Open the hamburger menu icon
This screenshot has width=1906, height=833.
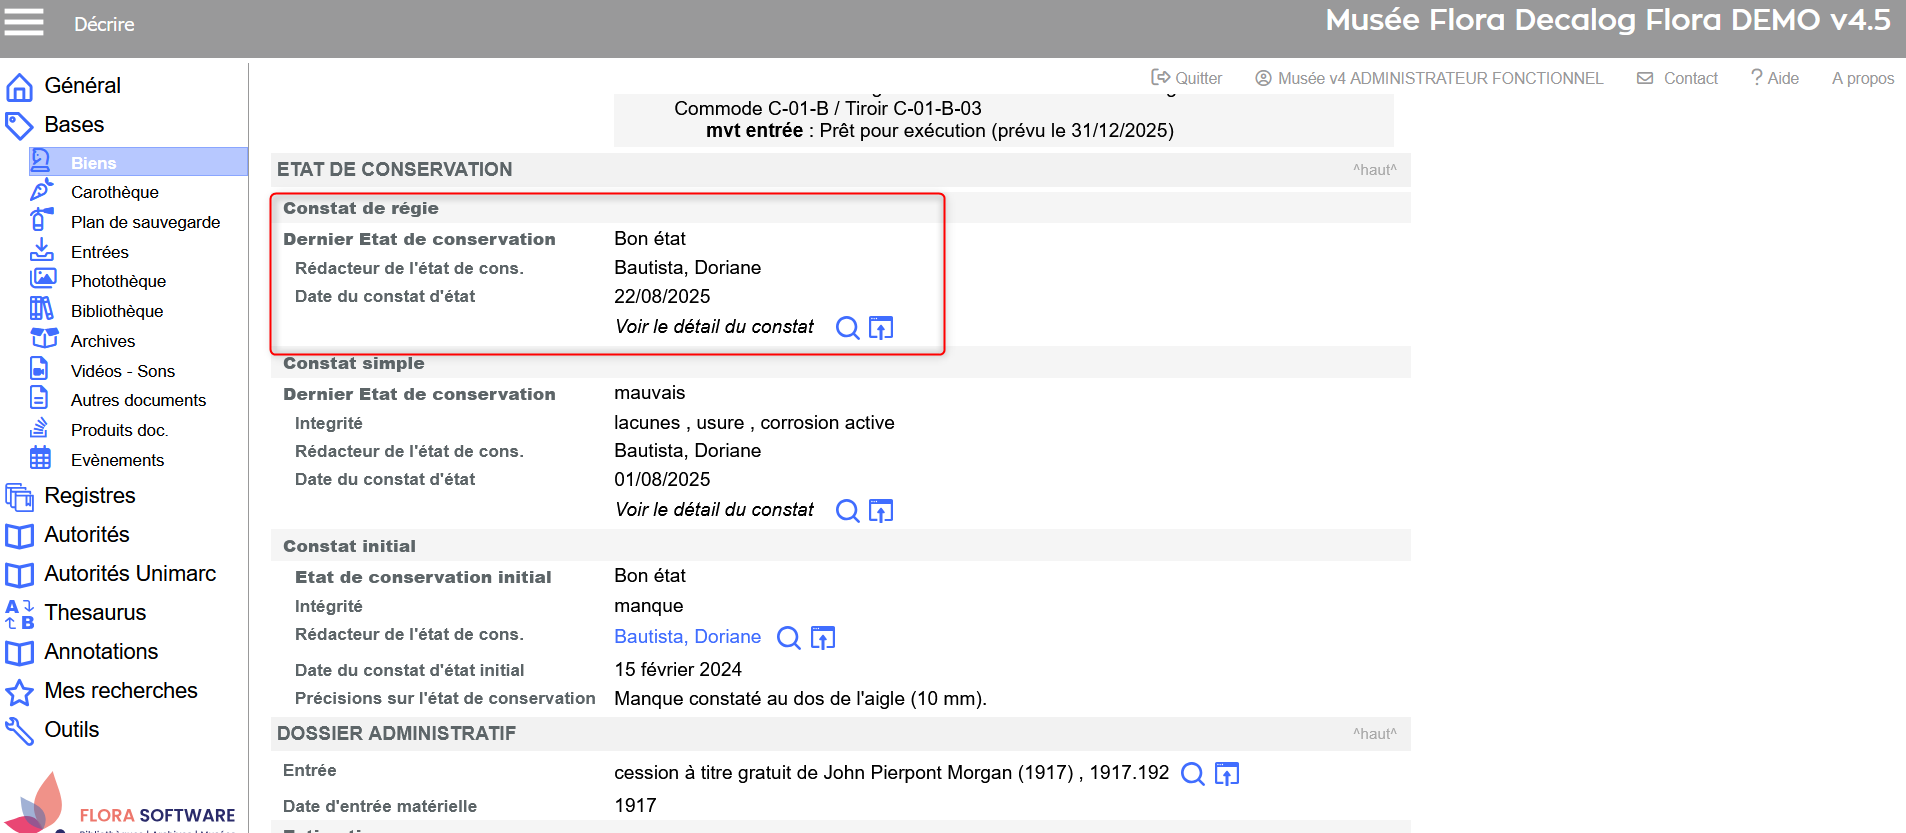pos(24,22)
